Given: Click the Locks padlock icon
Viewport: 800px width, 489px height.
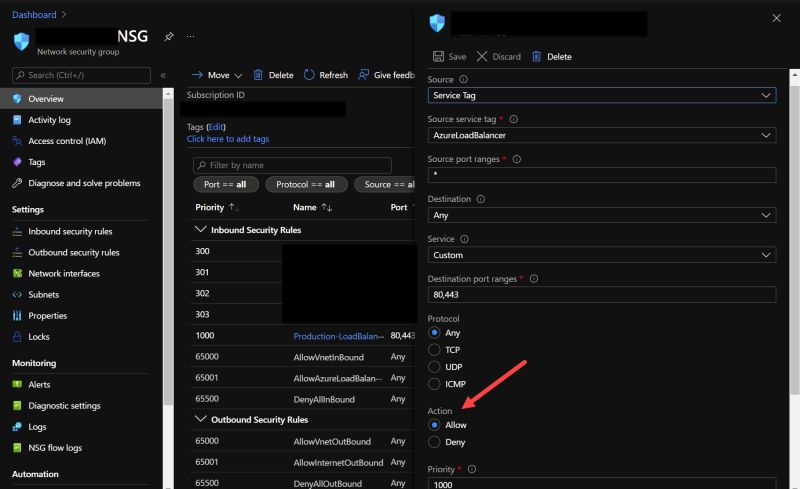Looking at the screenshot, I should pos(17,336).
